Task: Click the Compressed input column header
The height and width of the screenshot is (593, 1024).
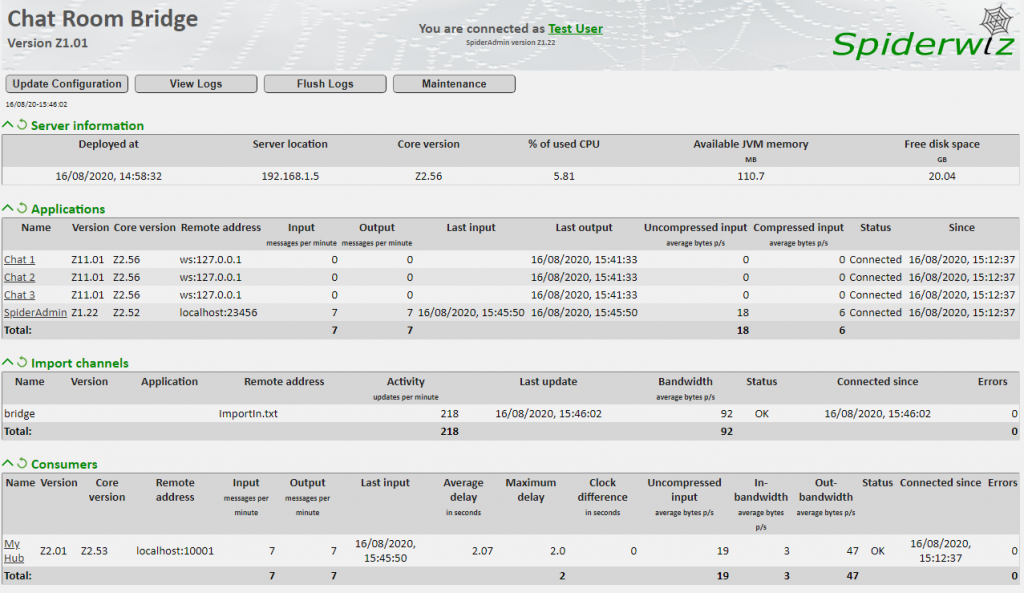Action: point(798,227)
